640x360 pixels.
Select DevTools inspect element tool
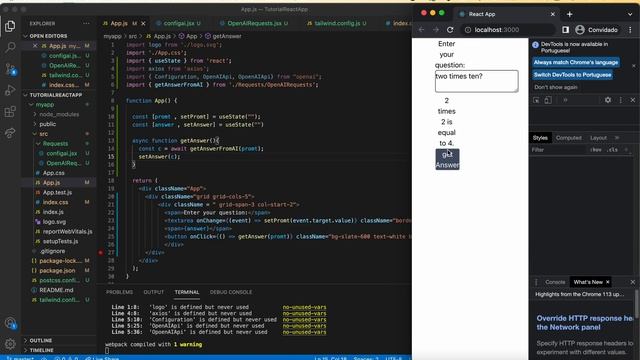coord(536,100)
